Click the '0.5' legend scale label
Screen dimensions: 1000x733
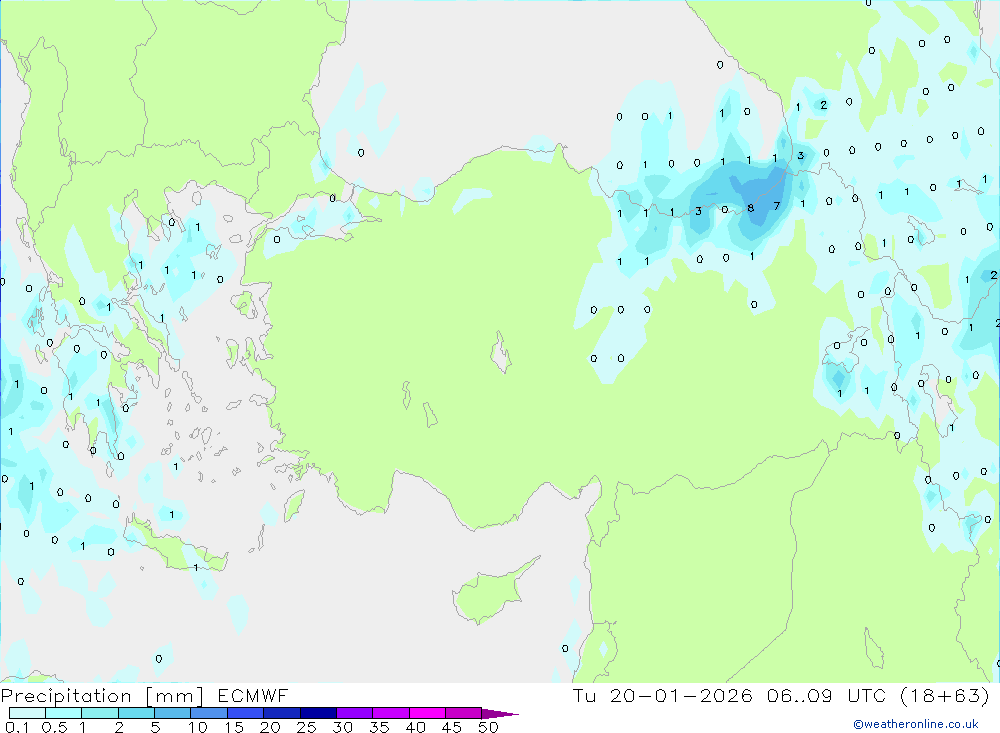(54, 727)
